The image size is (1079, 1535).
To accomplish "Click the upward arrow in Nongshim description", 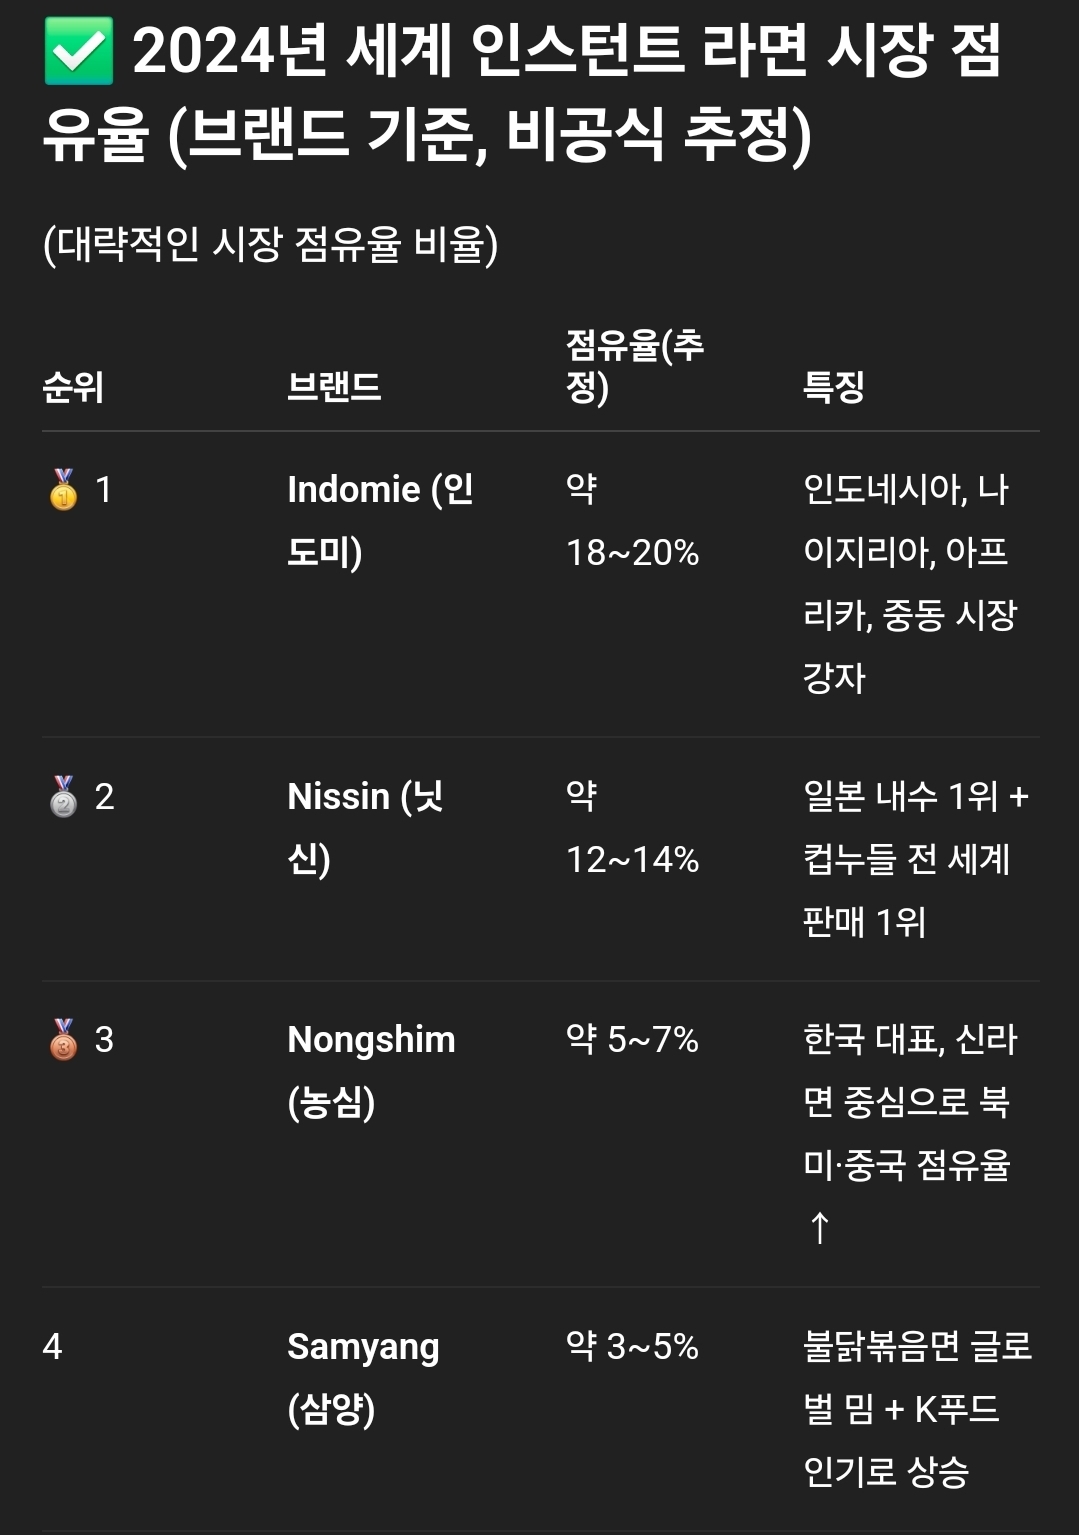I will [819, 1227].
